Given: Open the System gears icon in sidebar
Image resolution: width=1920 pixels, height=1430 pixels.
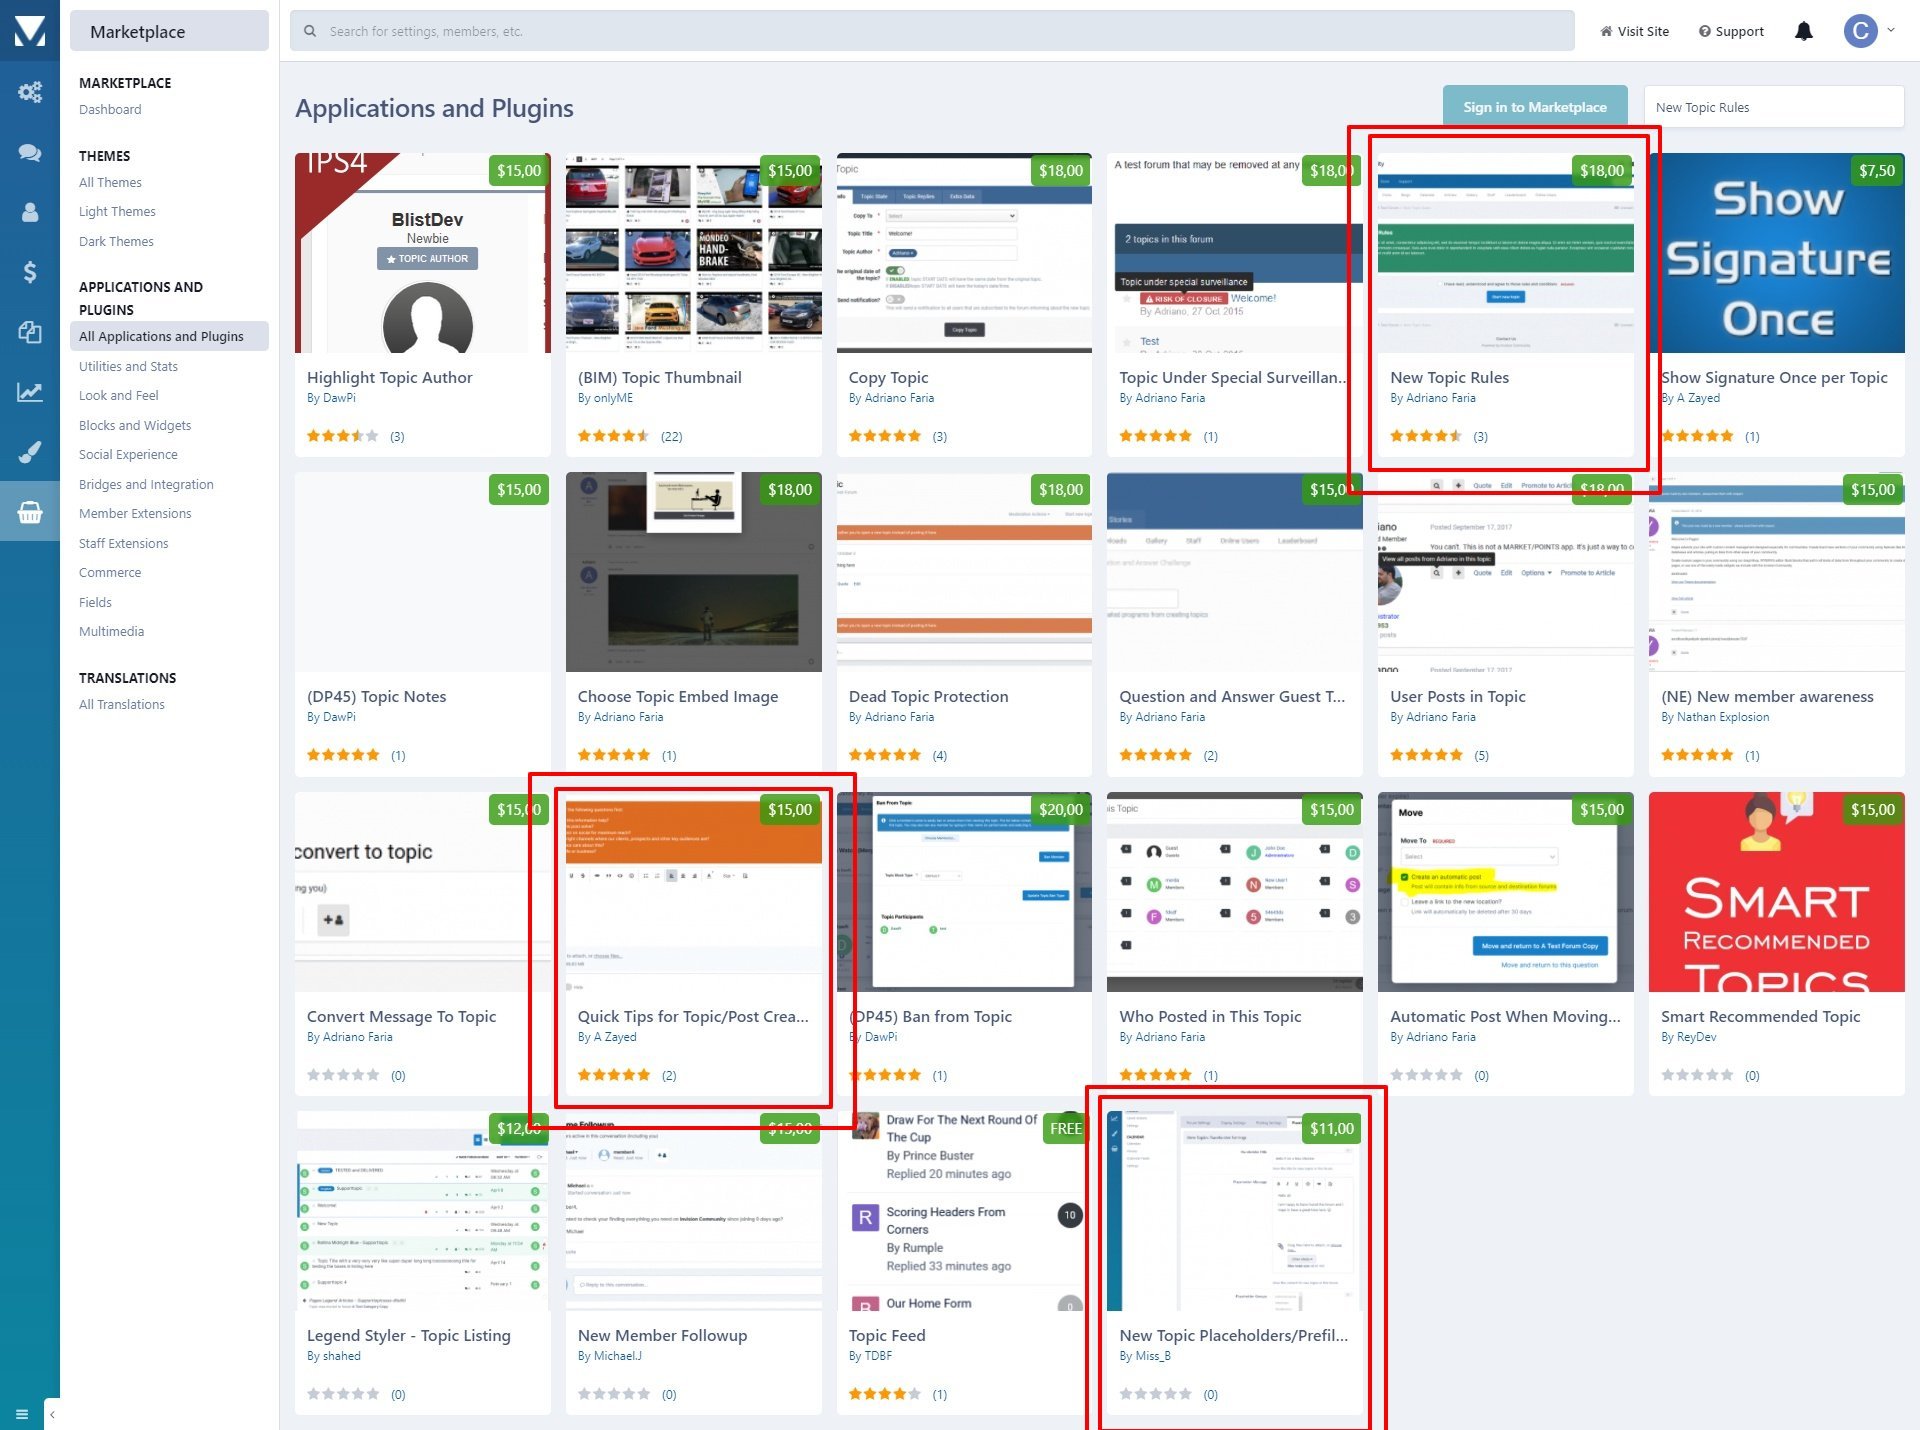Looking at the screenshot, I should pos(30,93).
